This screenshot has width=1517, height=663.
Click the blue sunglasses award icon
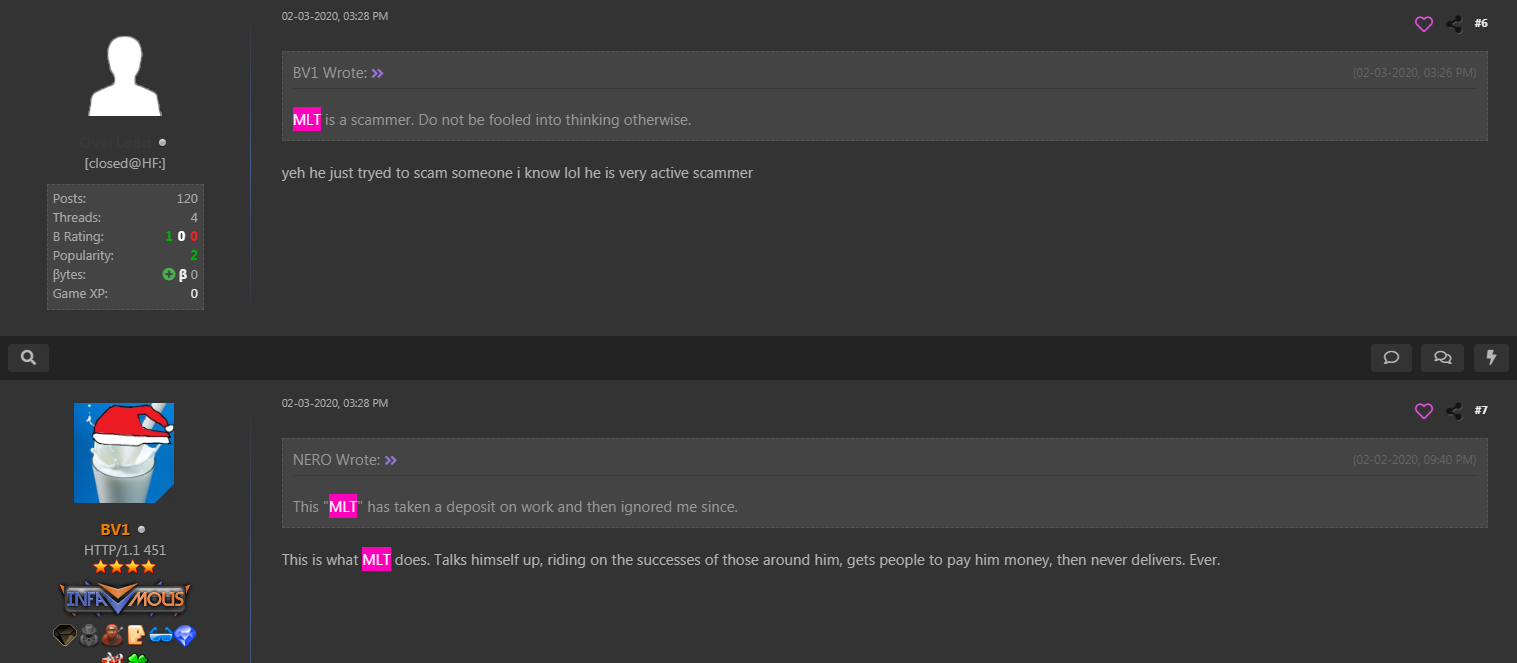160,635
